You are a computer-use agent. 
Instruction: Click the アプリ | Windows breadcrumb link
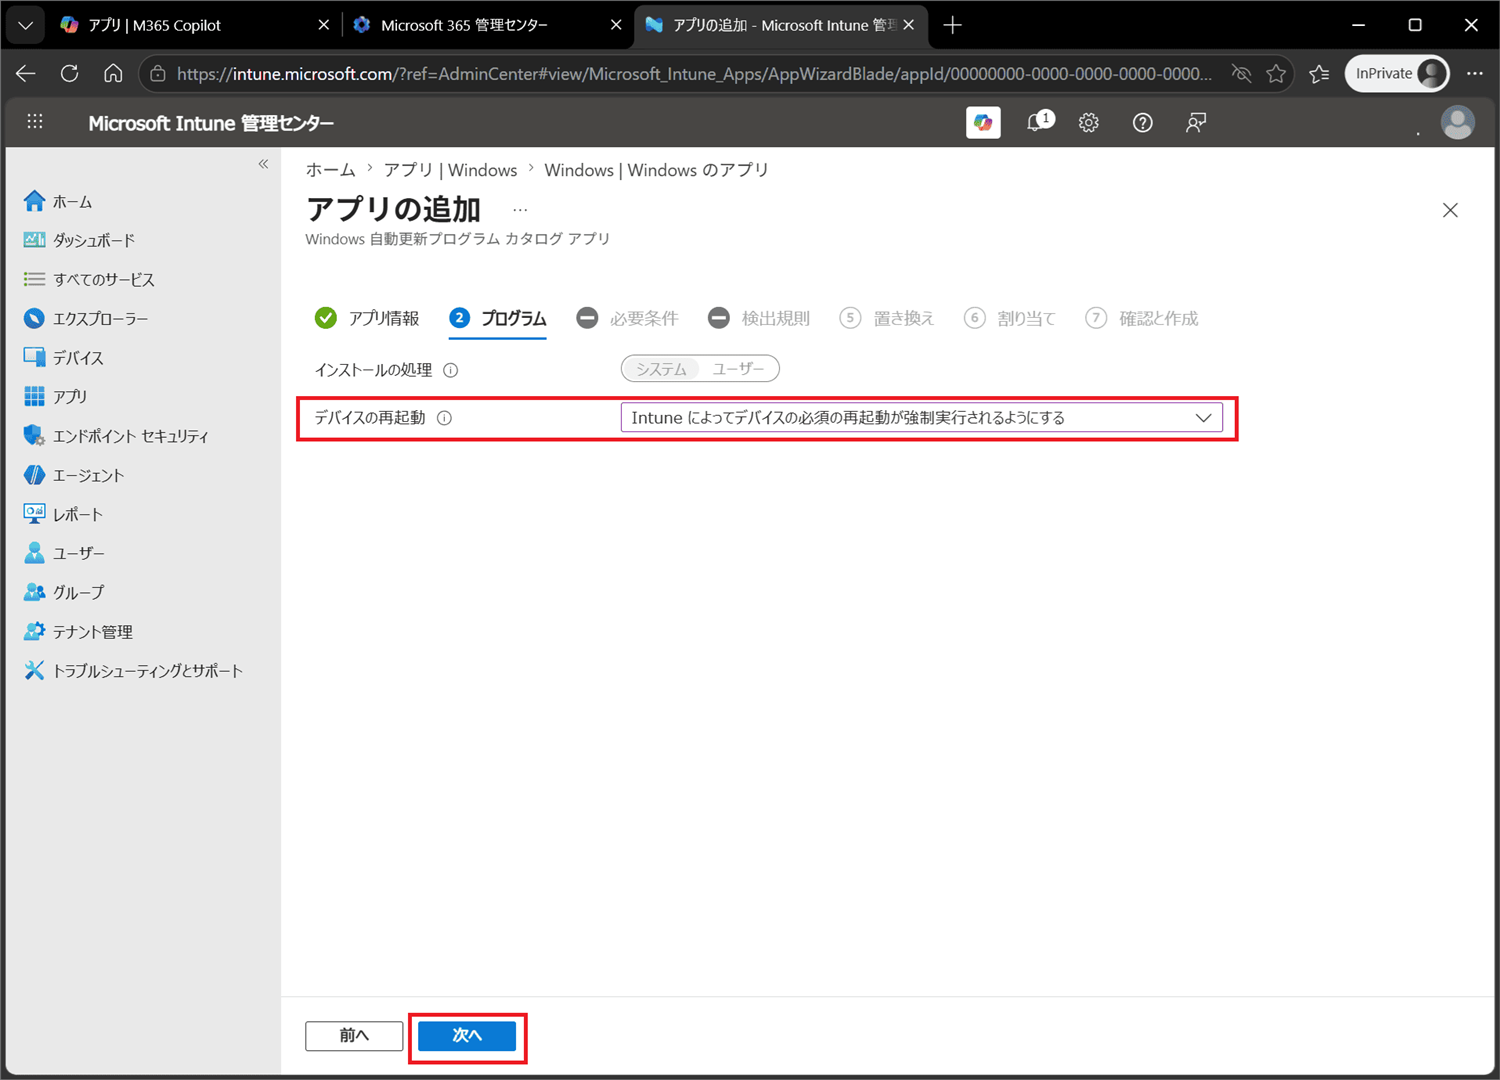coord(450,170)
